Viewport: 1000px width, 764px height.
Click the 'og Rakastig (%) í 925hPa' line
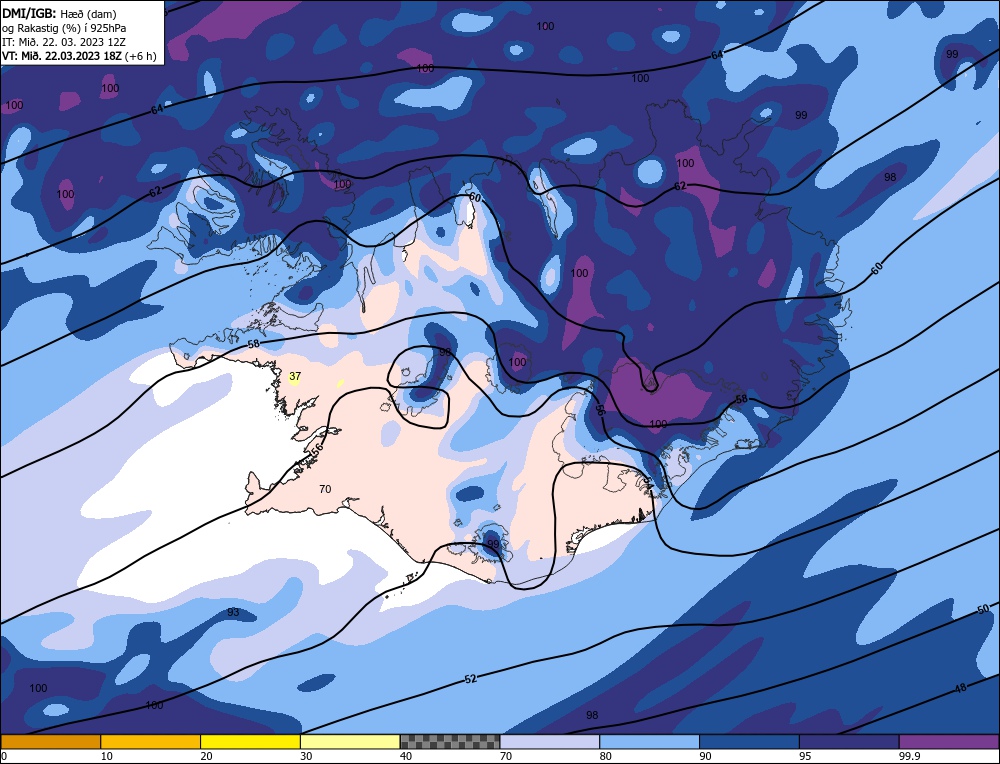[x=64, y=28]
